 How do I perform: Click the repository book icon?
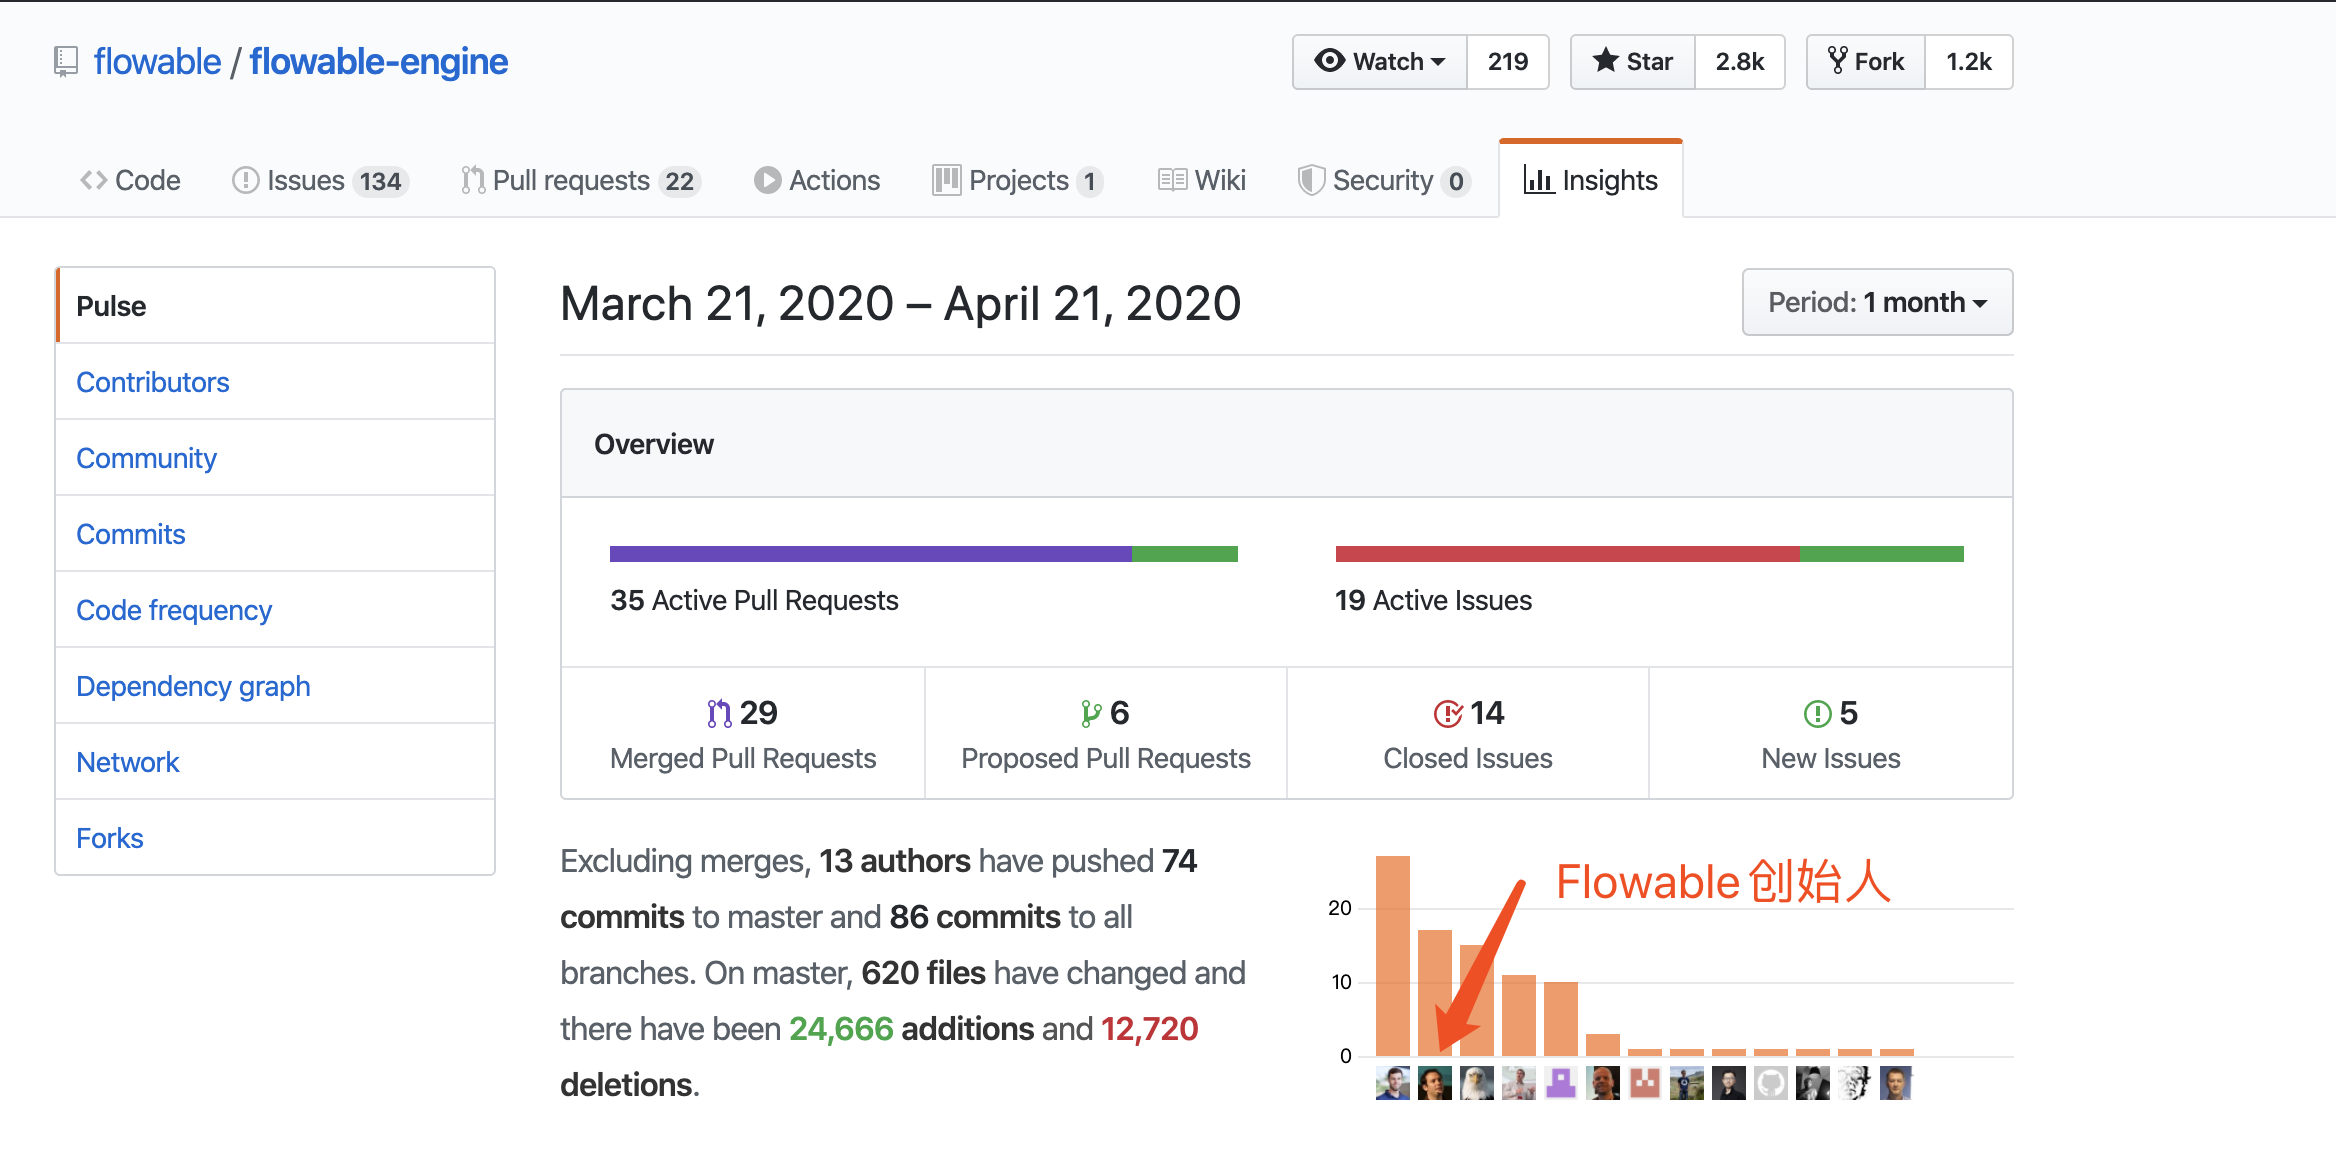coord(66,62)
